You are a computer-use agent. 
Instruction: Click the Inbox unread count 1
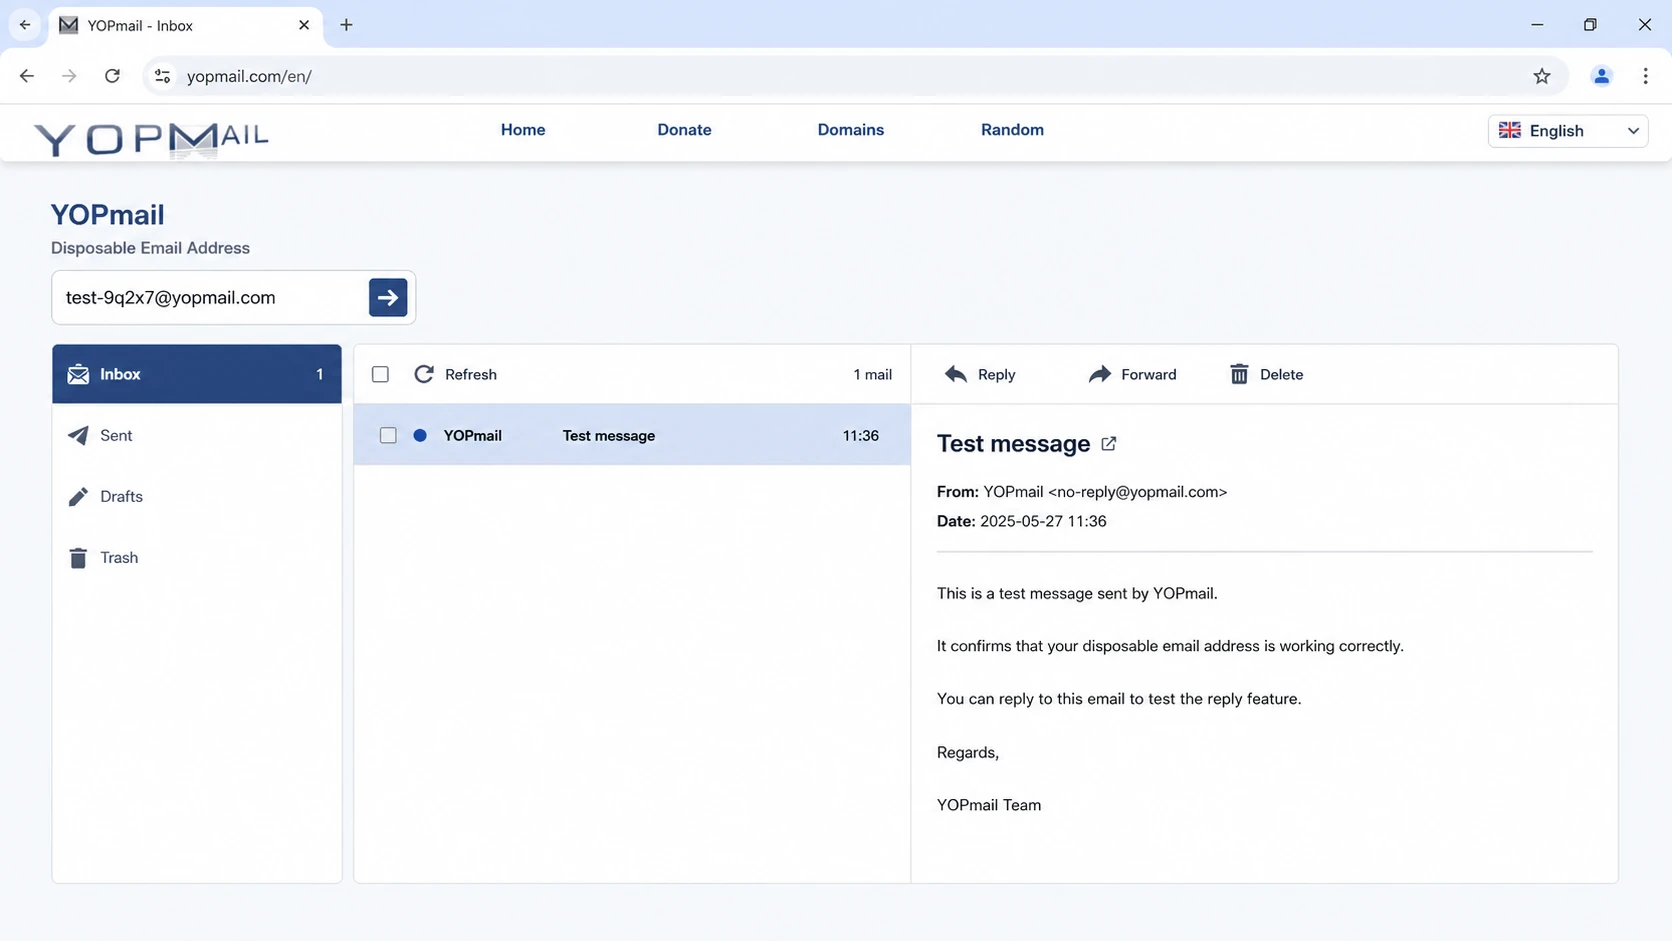click(320, 374)
